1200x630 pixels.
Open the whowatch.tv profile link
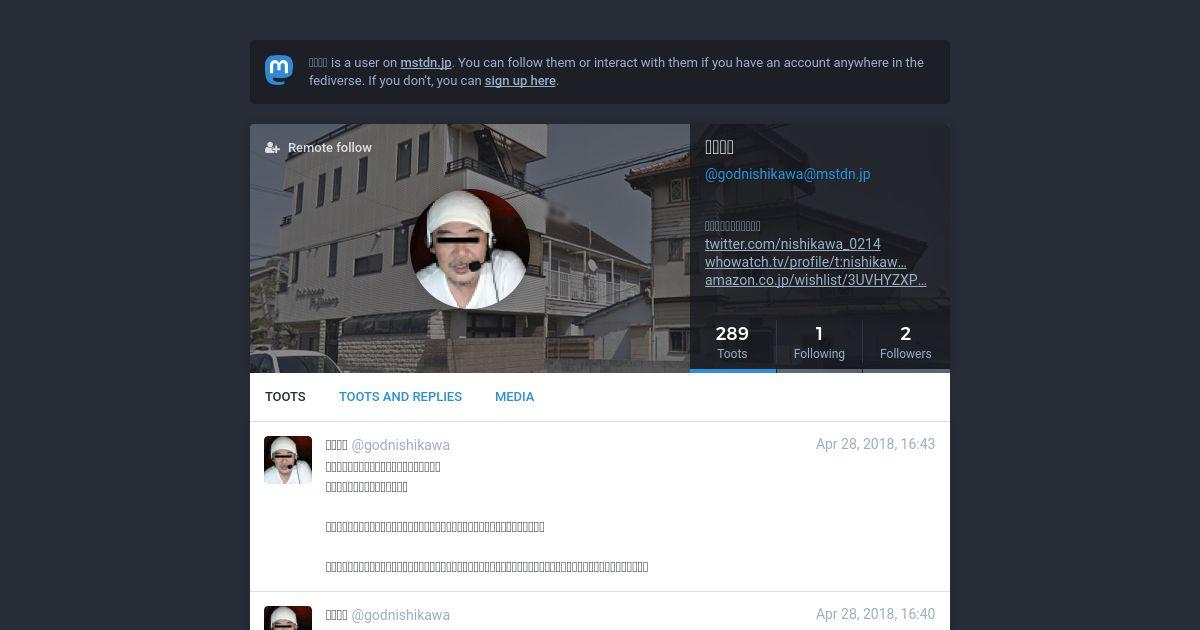tap(806, 262)
